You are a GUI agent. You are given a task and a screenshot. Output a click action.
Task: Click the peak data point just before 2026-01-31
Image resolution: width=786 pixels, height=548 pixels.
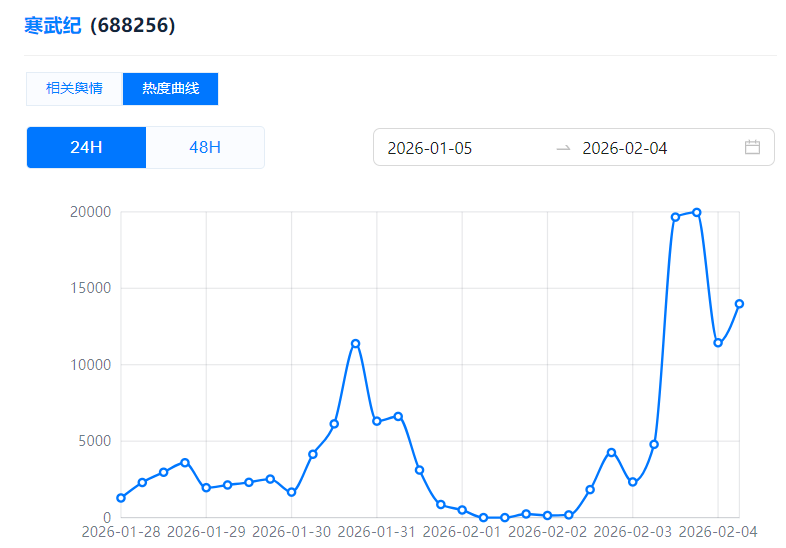pyautogui.click(x=355, y=344)
